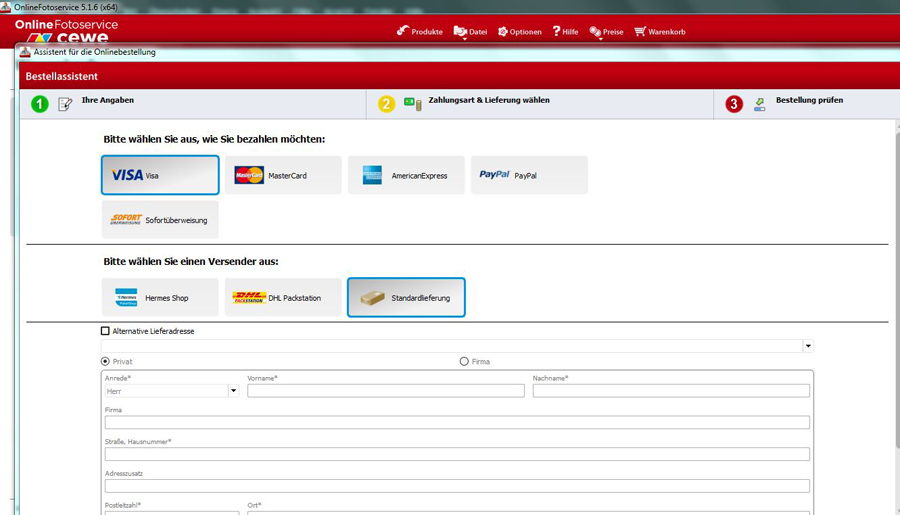The height and width of the screenshot is (515, 900).
Task: Select the Privat radio button
Action: coord(105,361)
